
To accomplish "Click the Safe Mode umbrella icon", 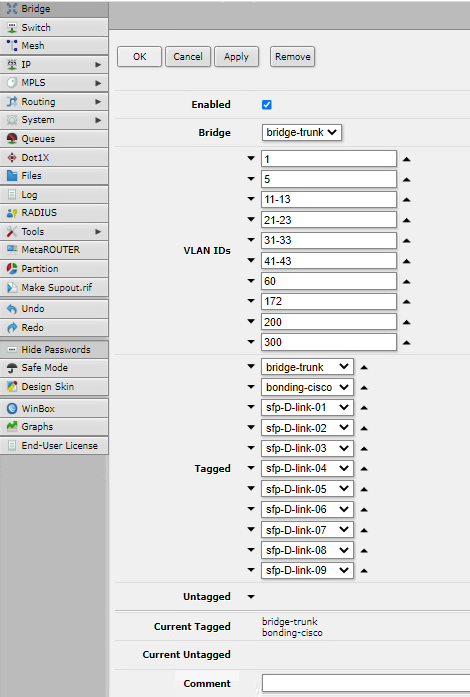I will [12, 368].
